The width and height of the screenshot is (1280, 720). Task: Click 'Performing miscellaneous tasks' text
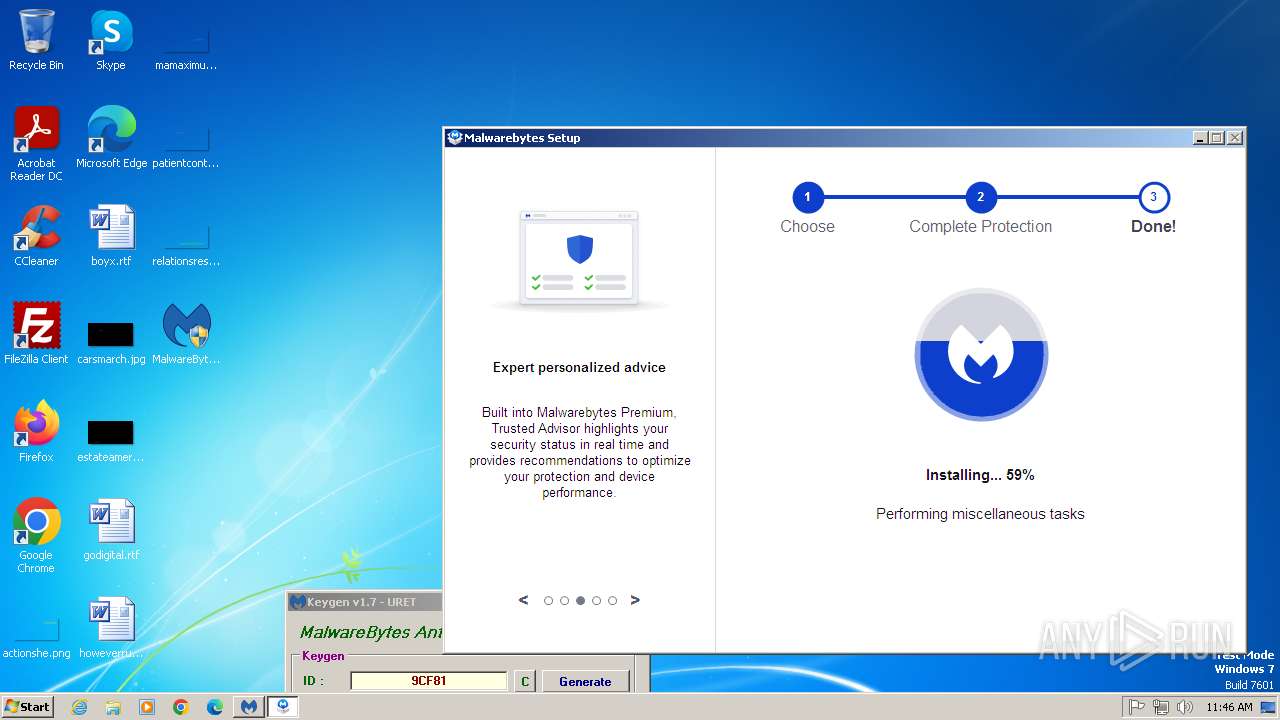point(980,514)
